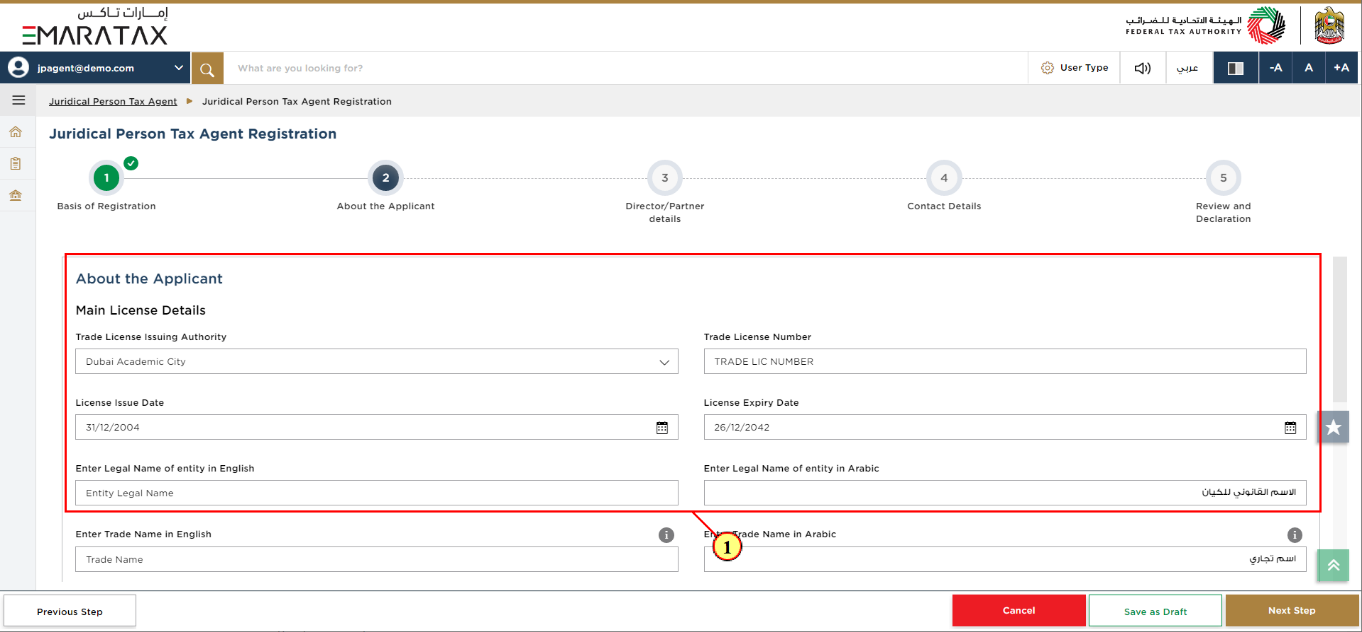Open the clipboard sidebar icon

(15, 163)
